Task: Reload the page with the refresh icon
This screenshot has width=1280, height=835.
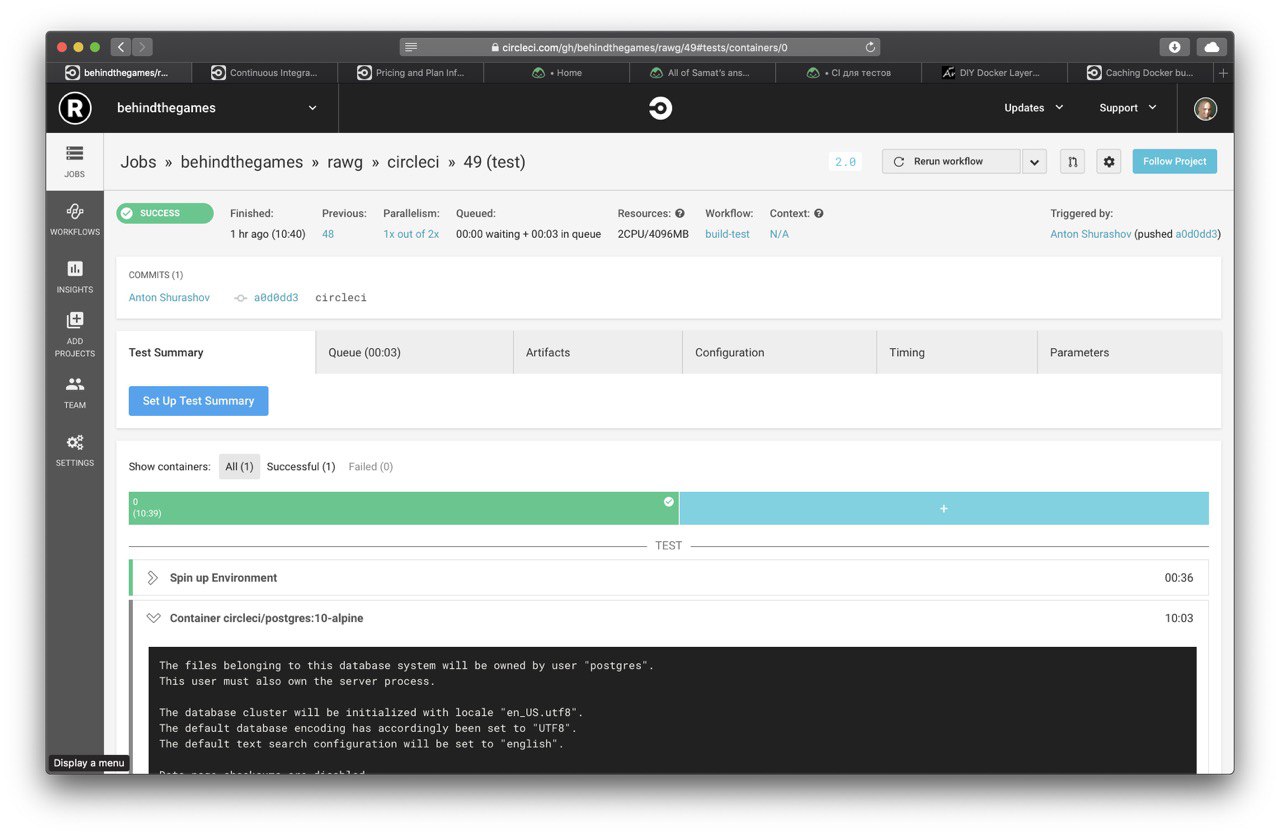Action: click(x=870, y=47)
